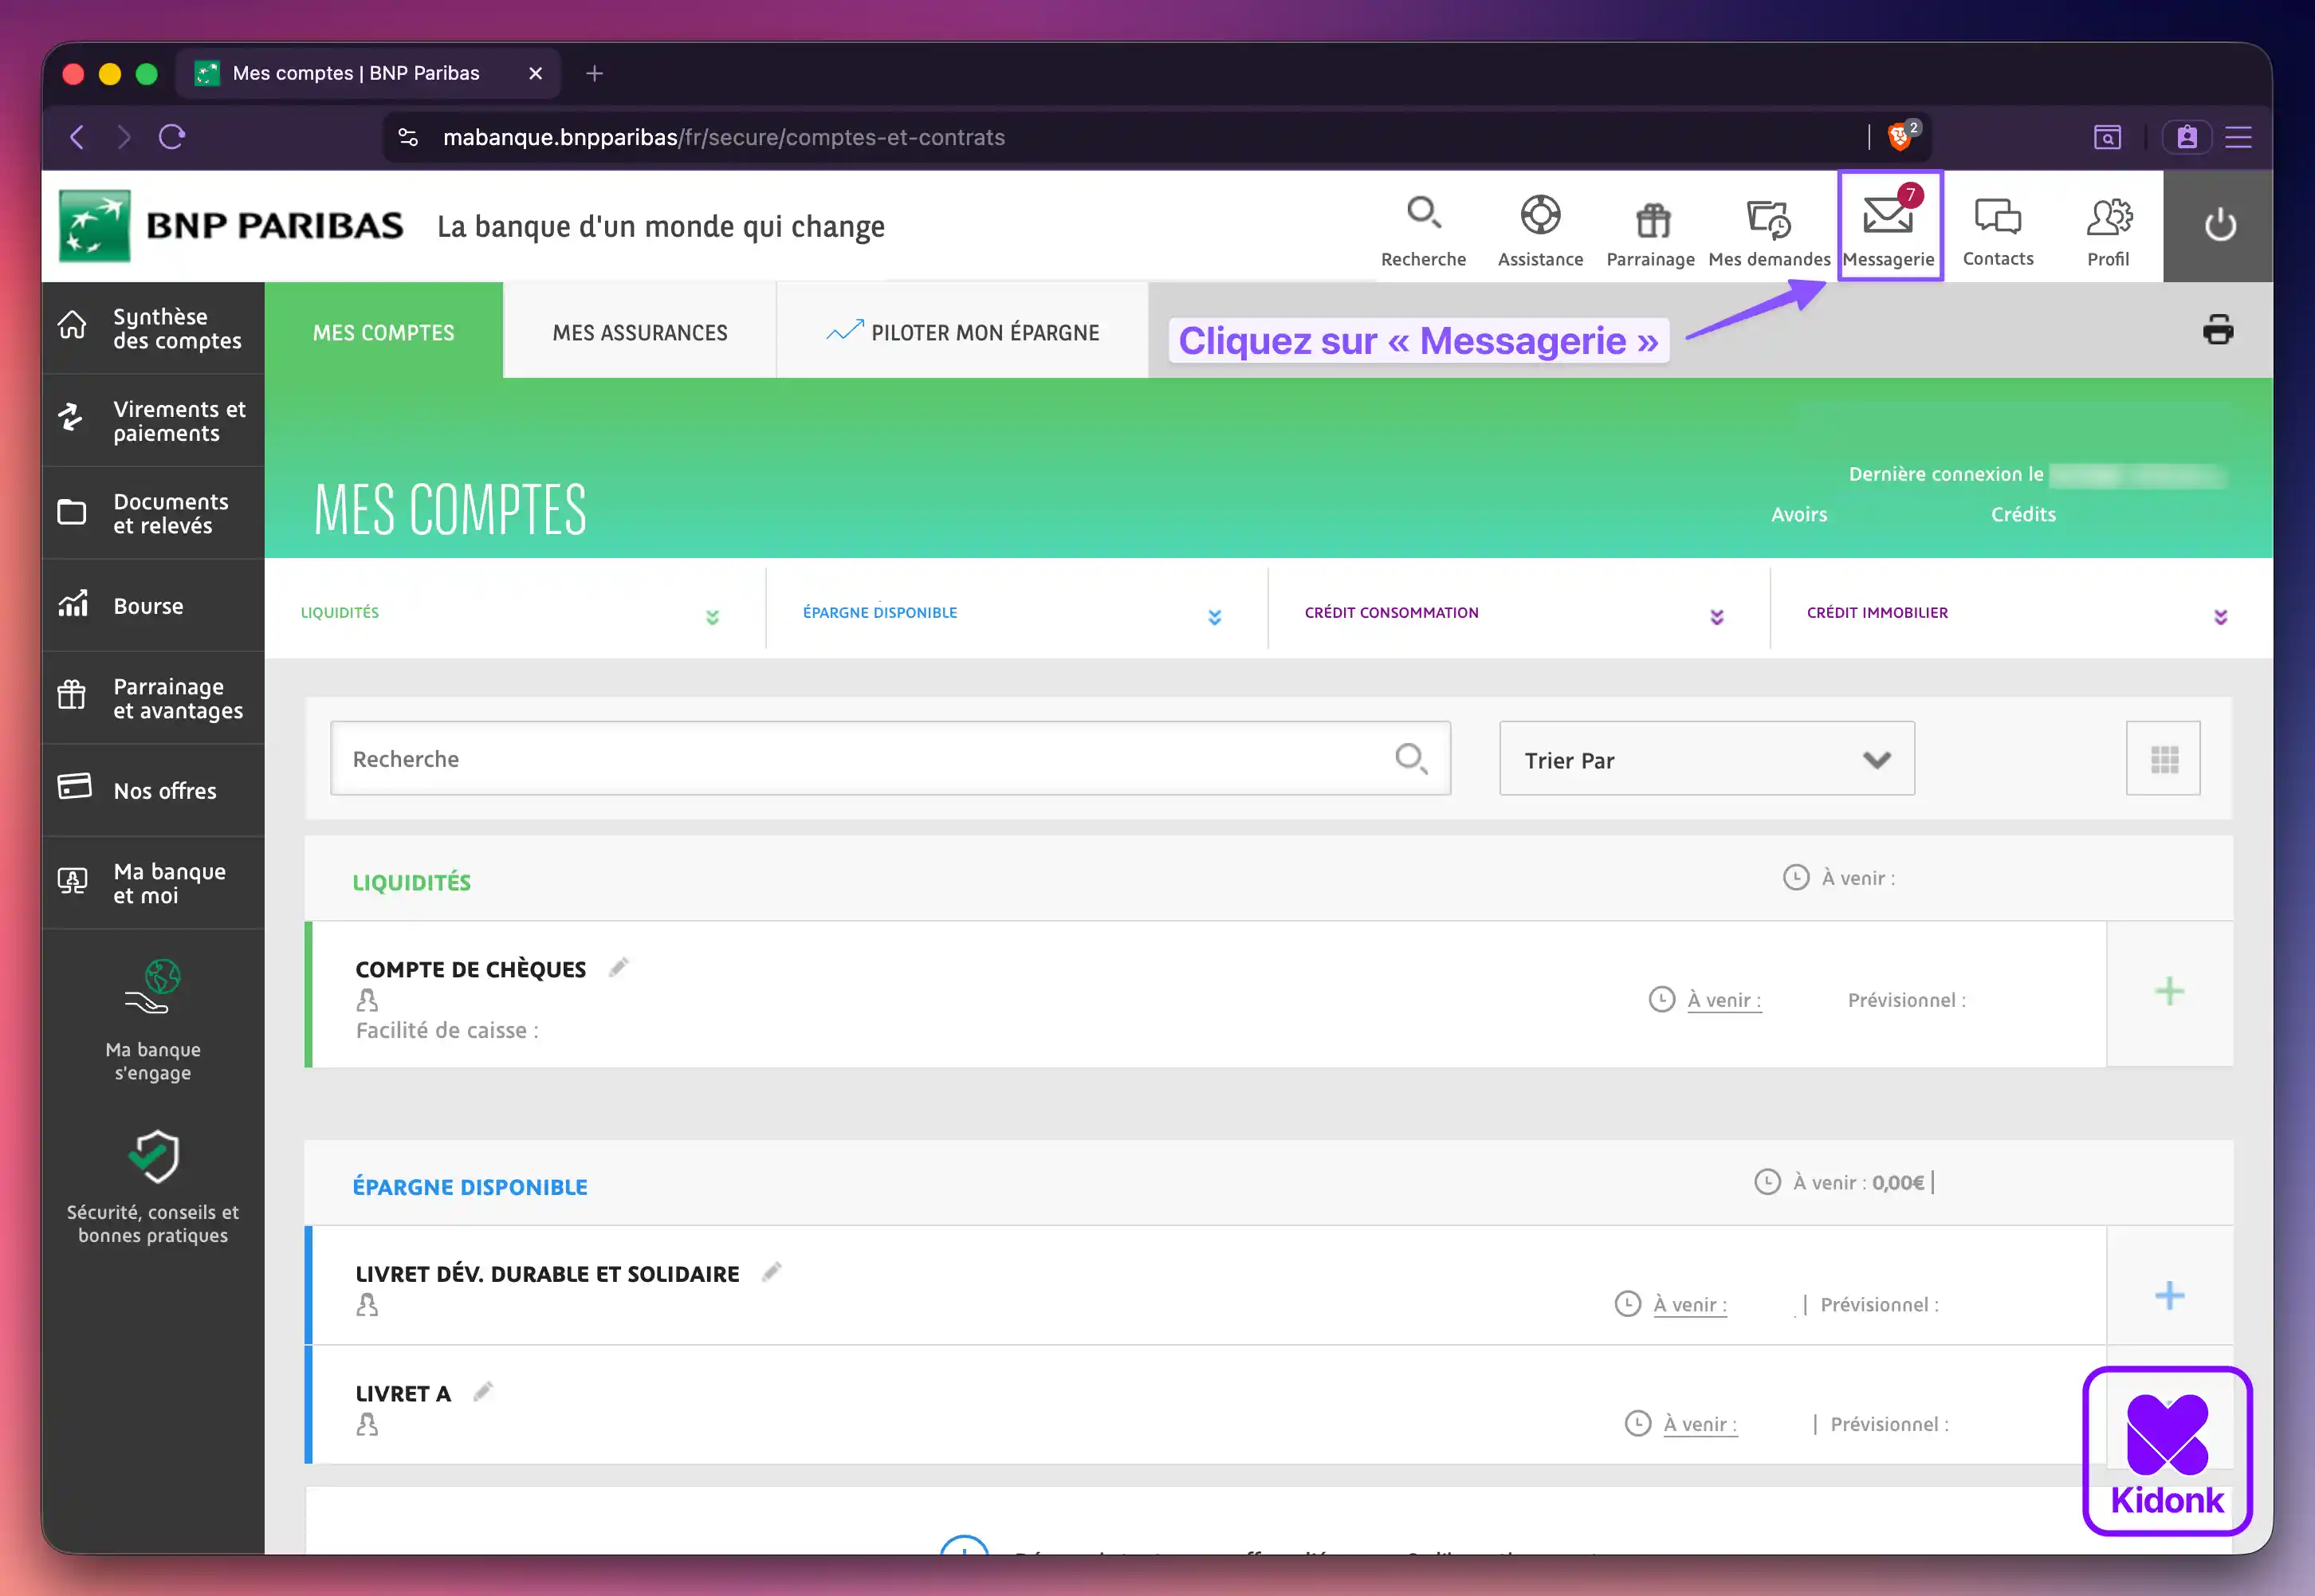The width and height of the screenshot is (2315, 1596).
Task: Open Documents et relevés in sidebar
Action: (x=153, y=513)
